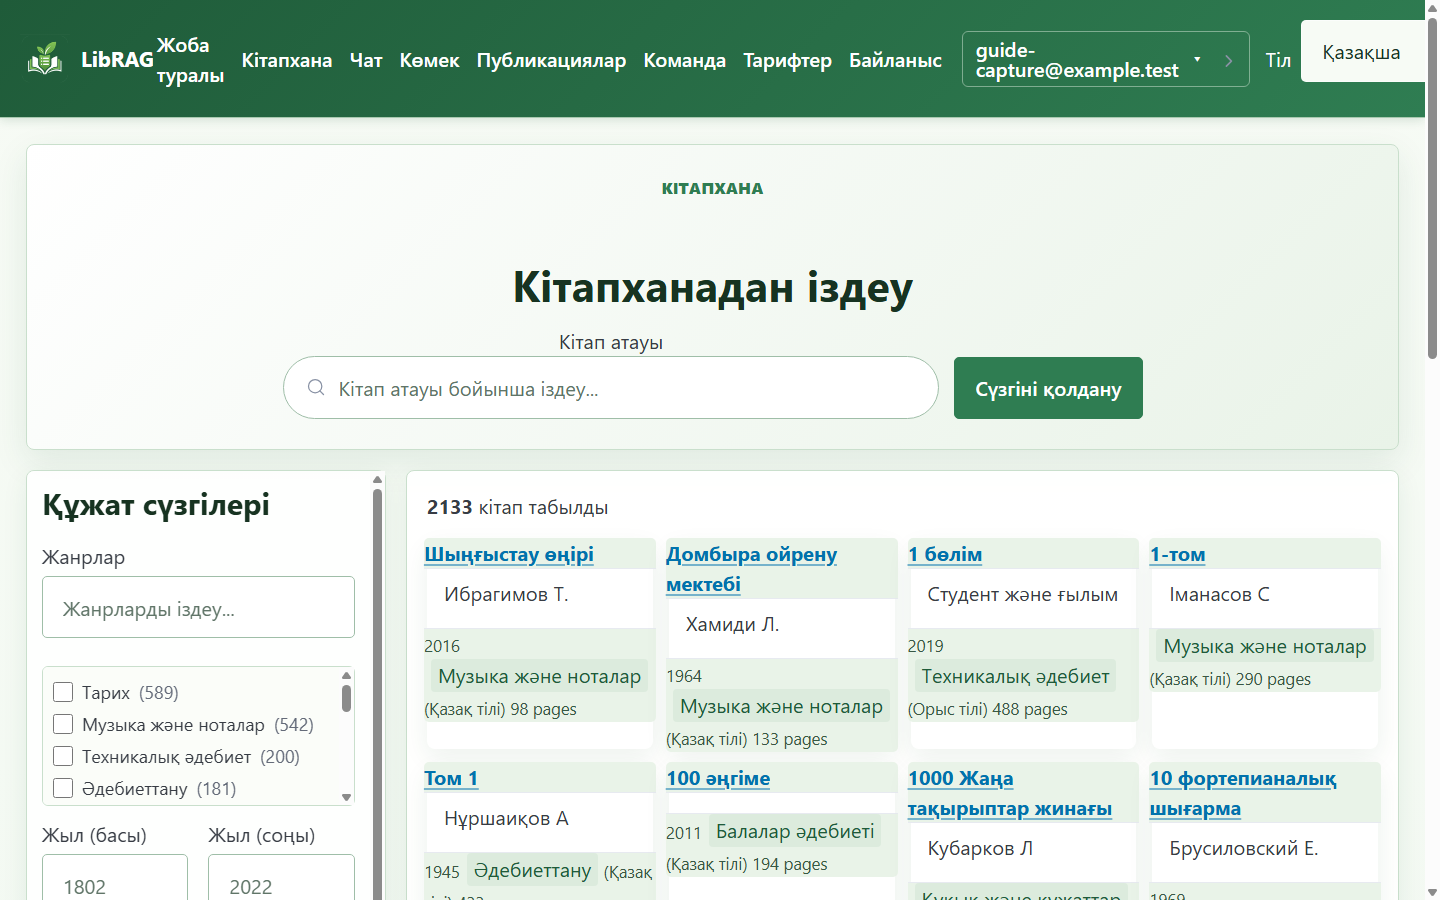Image resolution: width=1440 pixels, height=900 pixels.
Task: Select Көмек in the top menu
Action: (430, 60)
